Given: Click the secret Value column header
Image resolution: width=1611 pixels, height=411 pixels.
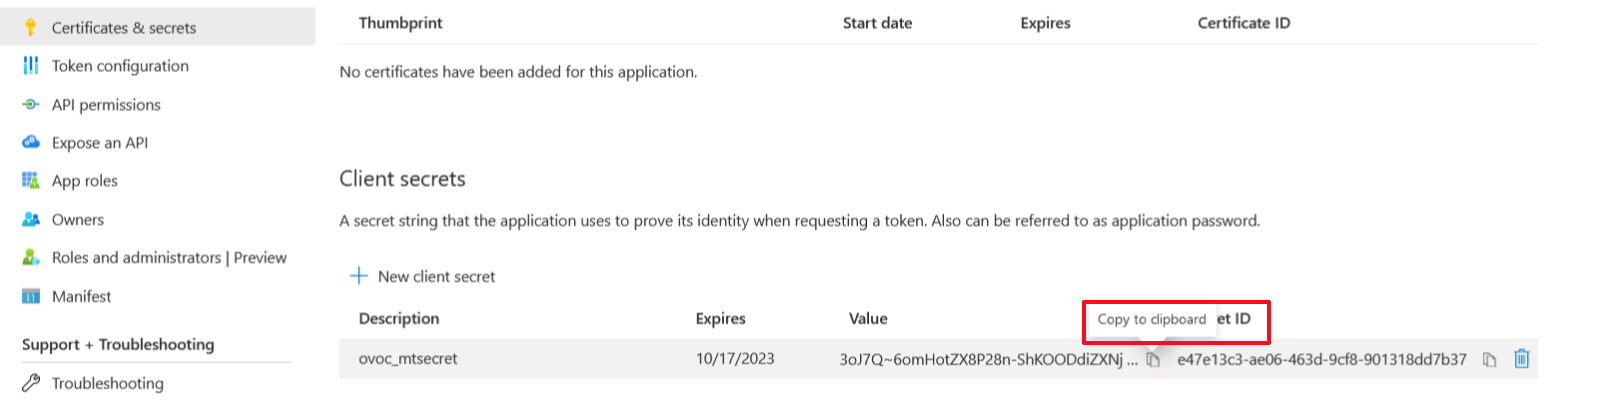Looking at the screenshot, I should click(868, 319).
